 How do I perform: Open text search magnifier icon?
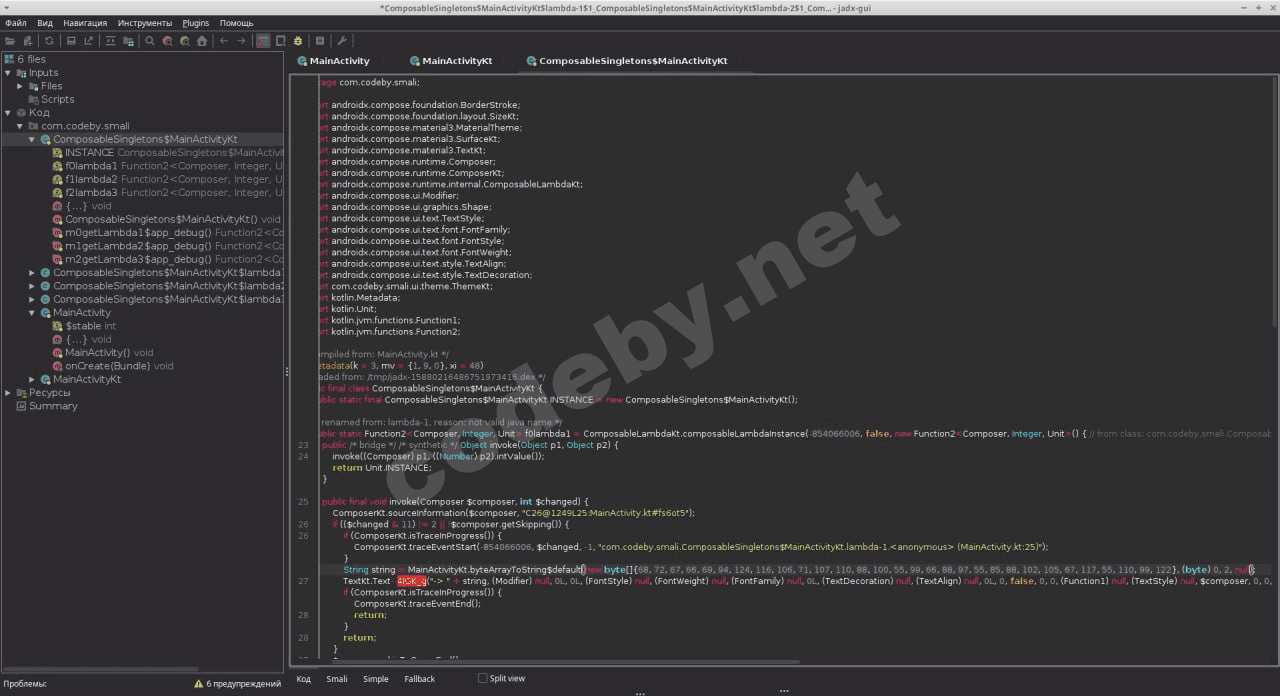150,41
